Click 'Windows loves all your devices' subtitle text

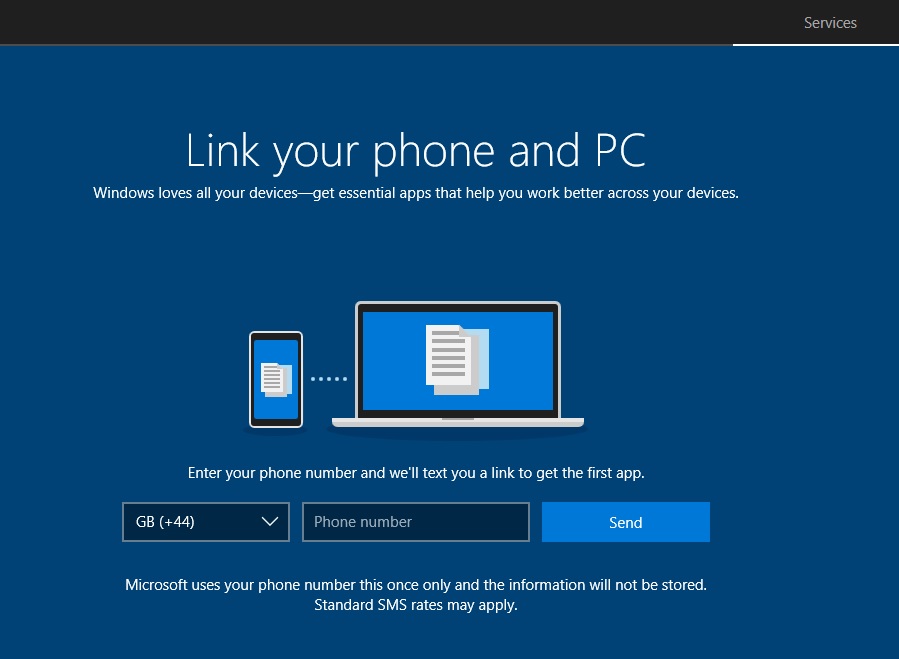(x=416, y=193)
